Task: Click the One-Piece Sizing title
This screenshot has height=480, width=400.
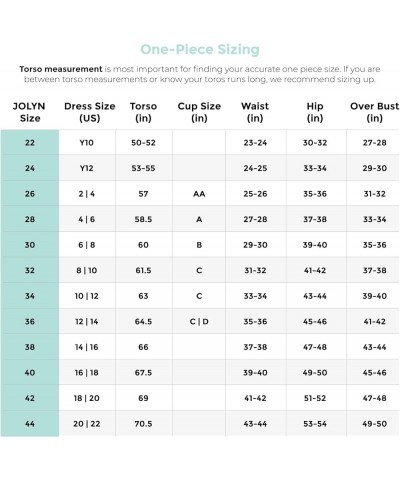Action: coord(200,49)
